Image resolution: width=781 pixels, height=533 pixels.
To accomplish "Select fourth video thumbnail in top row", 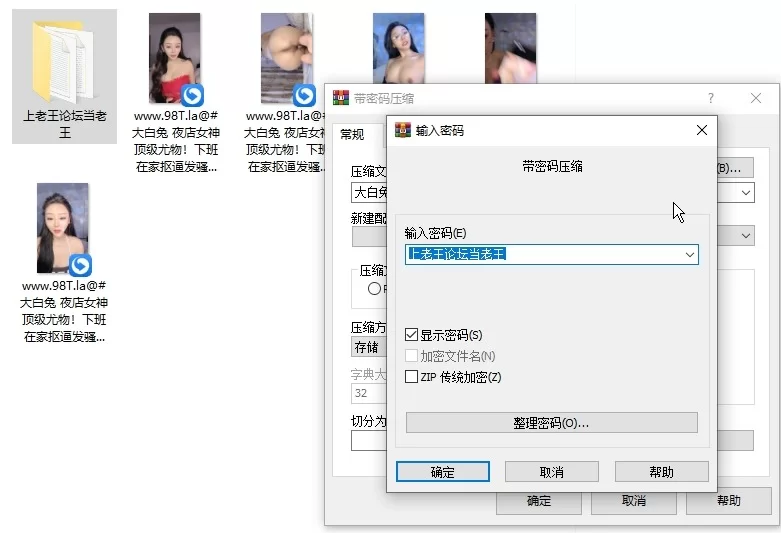I will (x=511, y=48).
